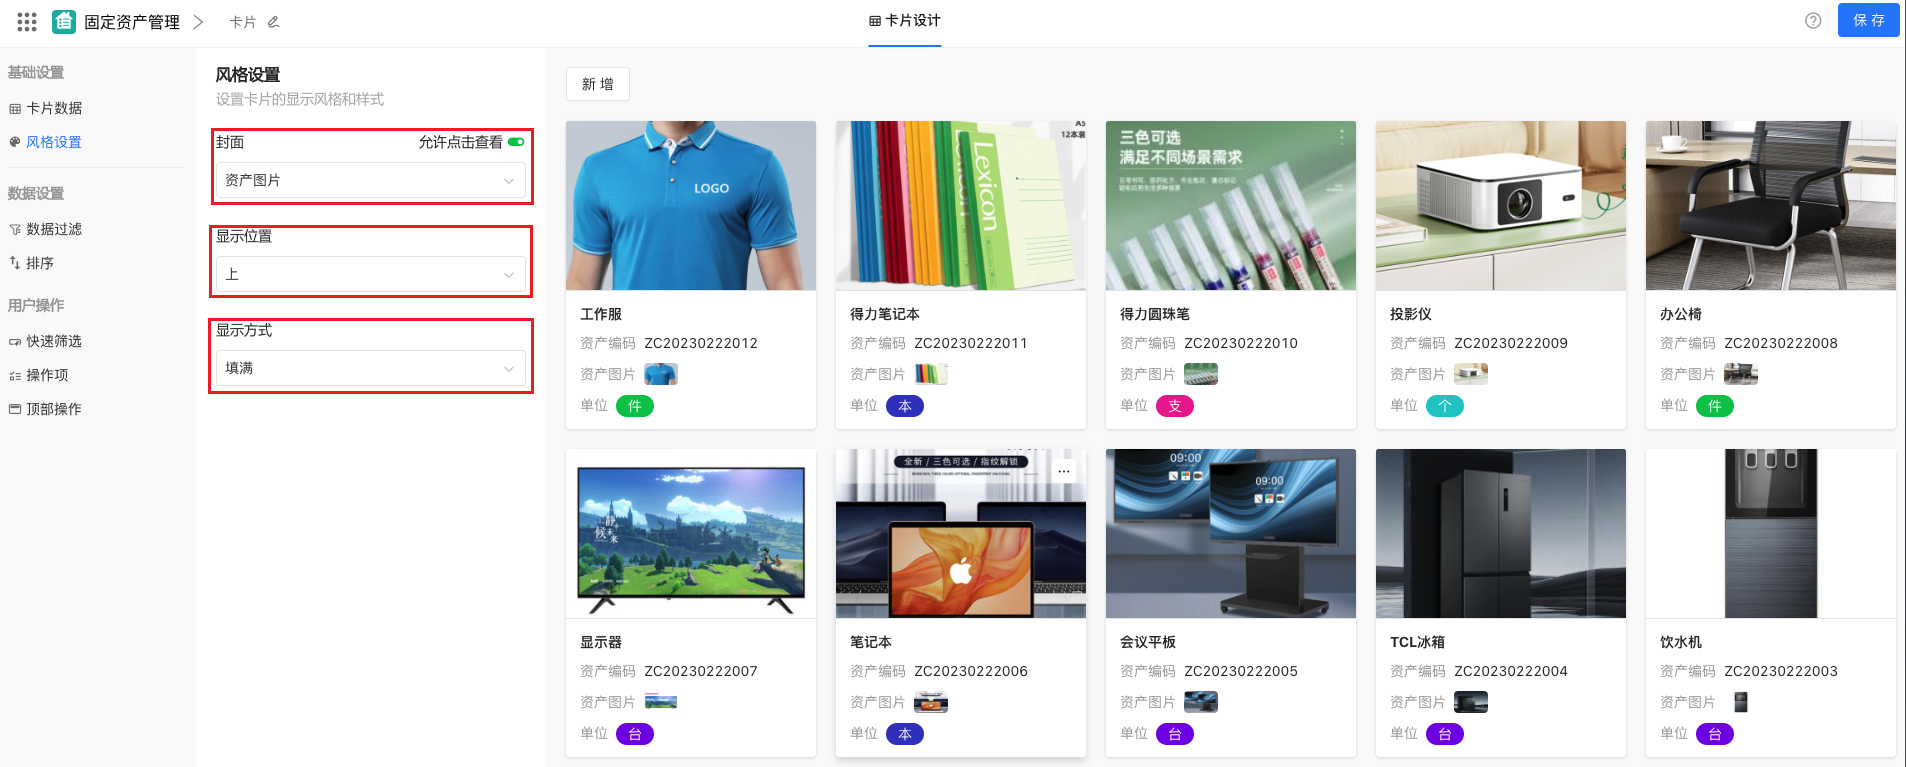The width and height of the screenshot is (1906, 767).
Task: Expand the 封面 资产图片 dropdown
Action: (x=370, y=180)
